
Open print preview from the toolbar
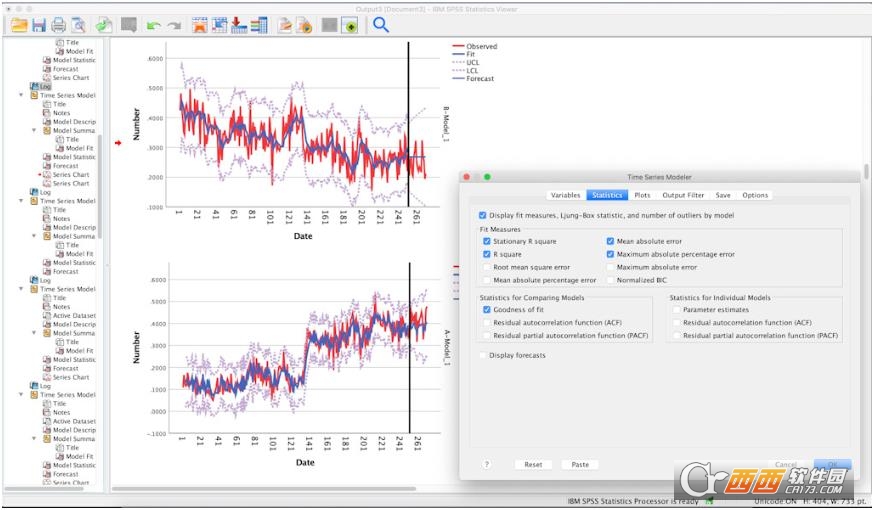[78, 25]
